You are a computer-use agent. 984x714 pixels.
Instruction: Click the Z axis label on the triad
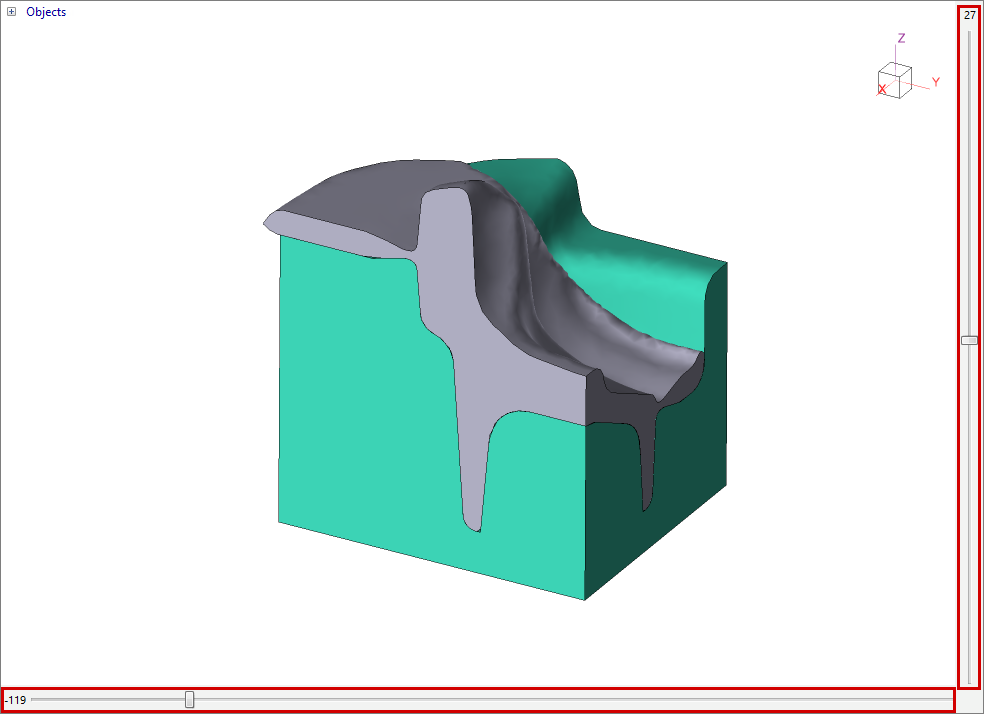tap(901, 38)
